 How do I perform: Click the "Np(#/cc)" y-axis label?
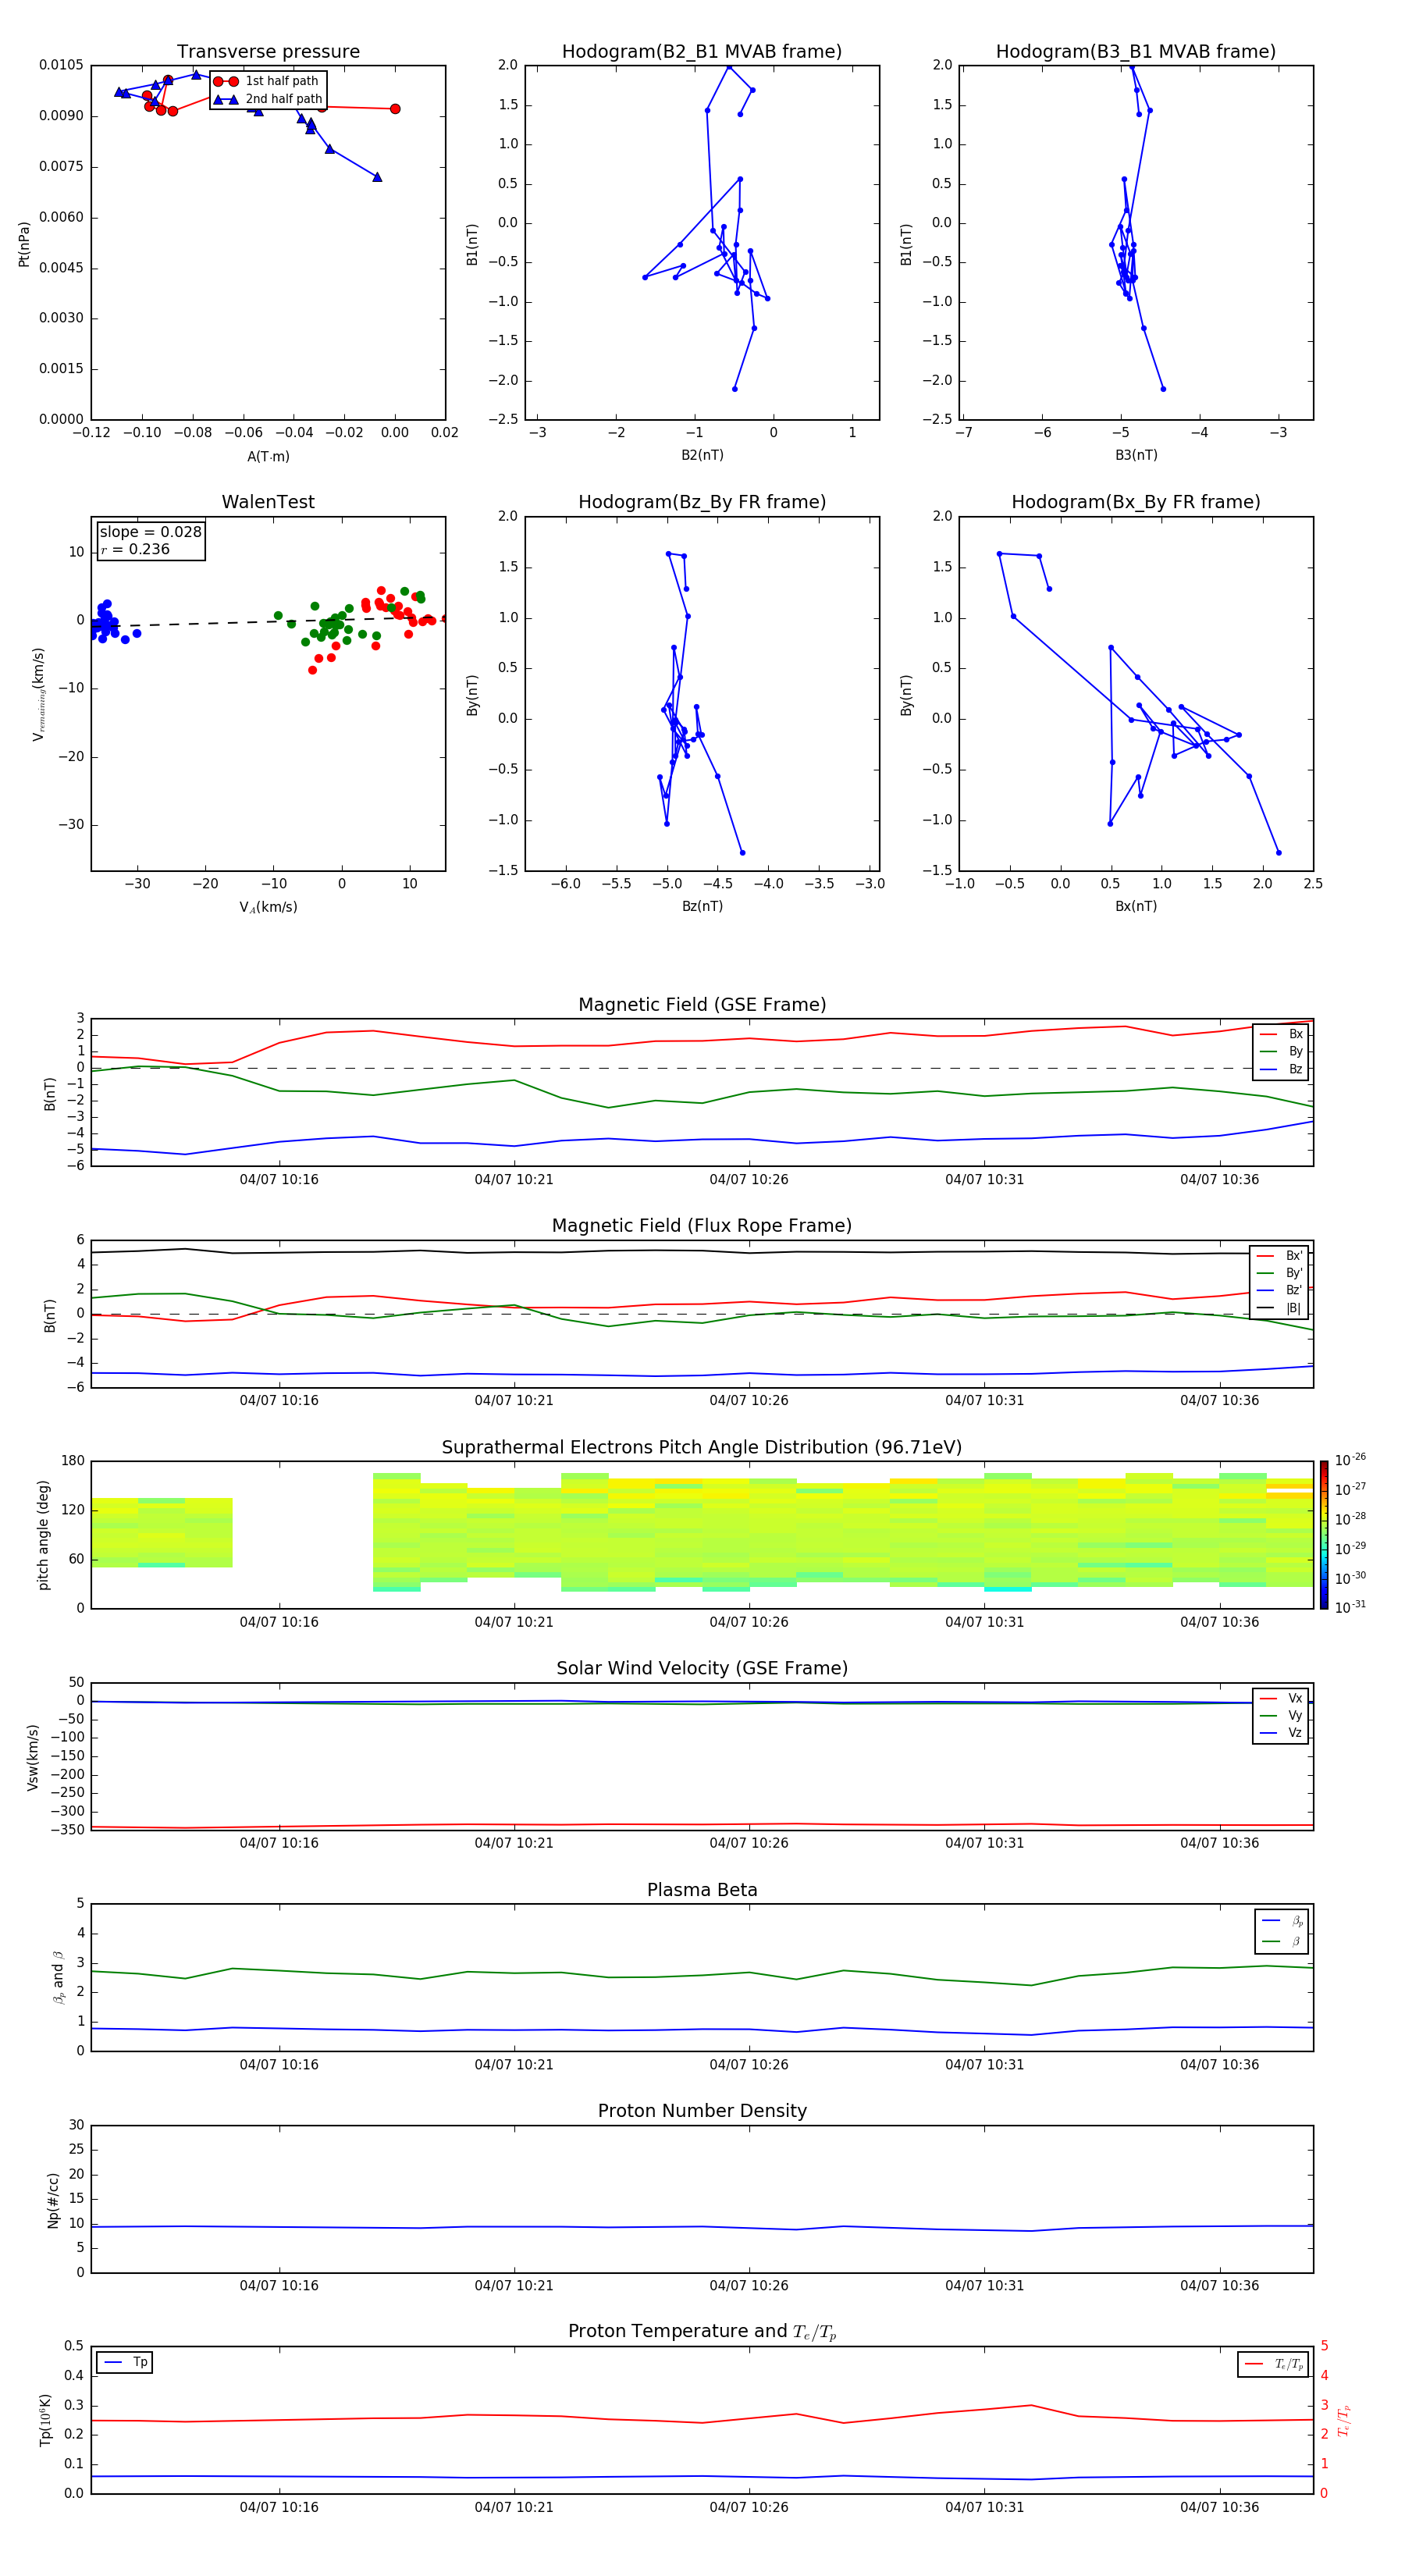tap(53, 2200)
